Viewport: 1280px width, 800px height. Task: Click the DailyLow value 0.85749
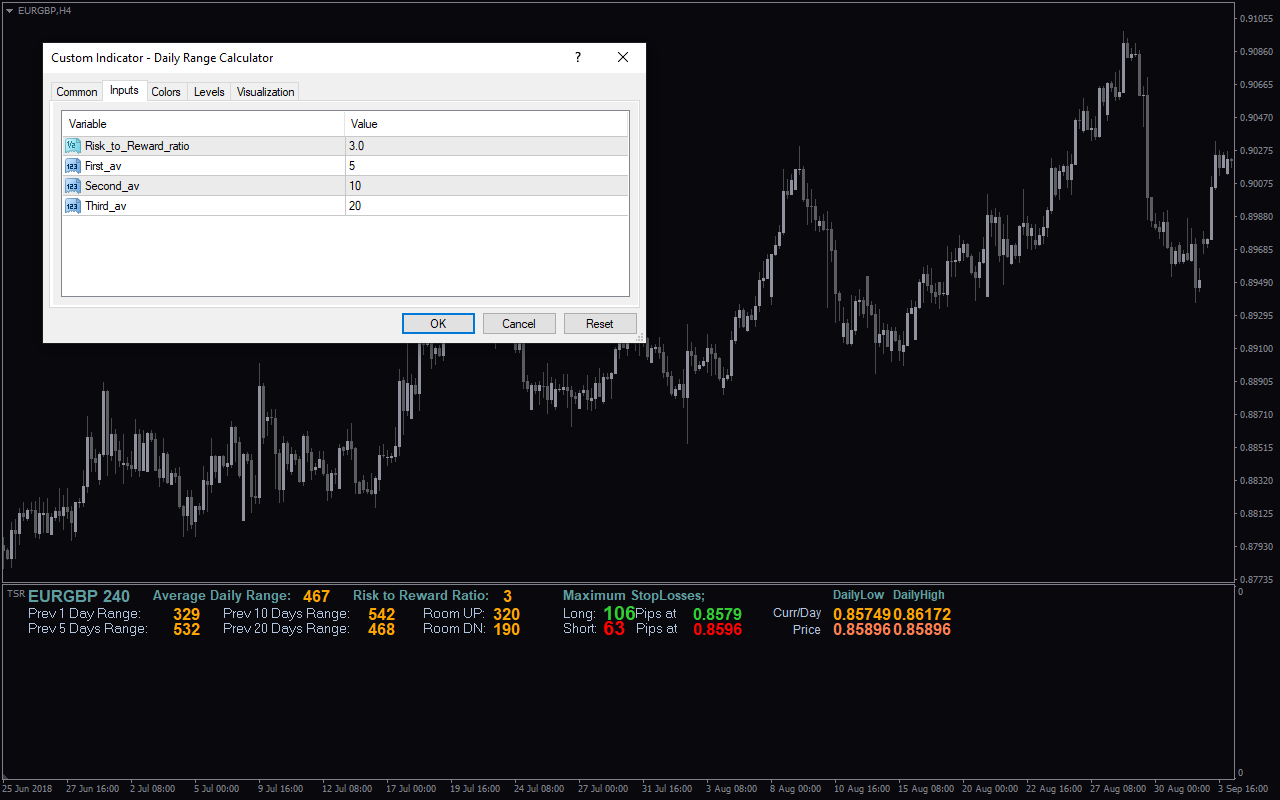862,614
